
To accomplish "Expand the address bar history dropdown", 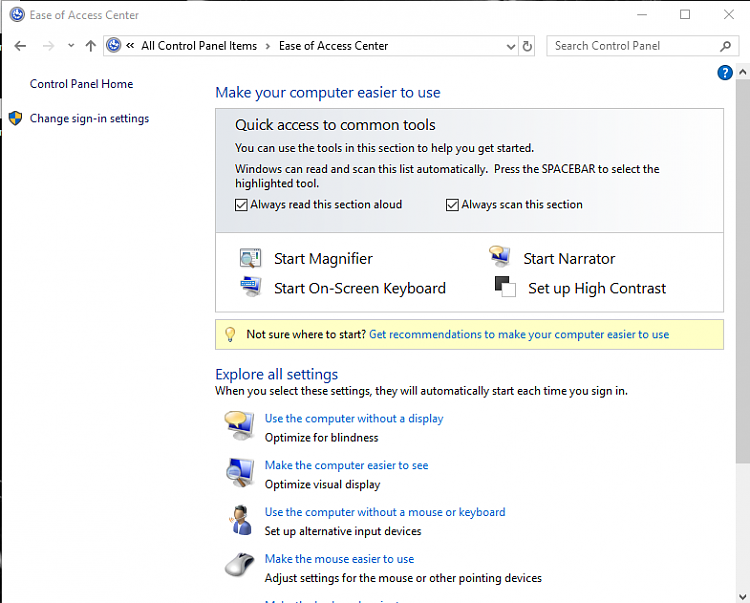I will 510,46.
